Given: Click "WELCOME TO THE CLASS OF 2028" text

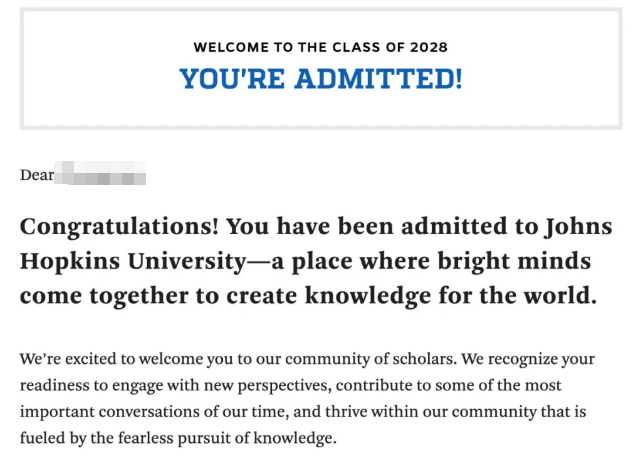Looking at the screenshot, I should 320,47.
